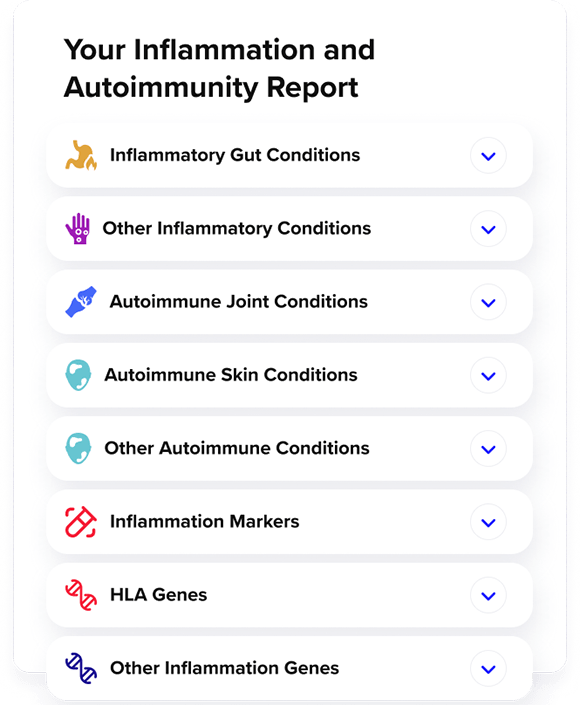Click the red DNA icon for HLA Genes

81,595
